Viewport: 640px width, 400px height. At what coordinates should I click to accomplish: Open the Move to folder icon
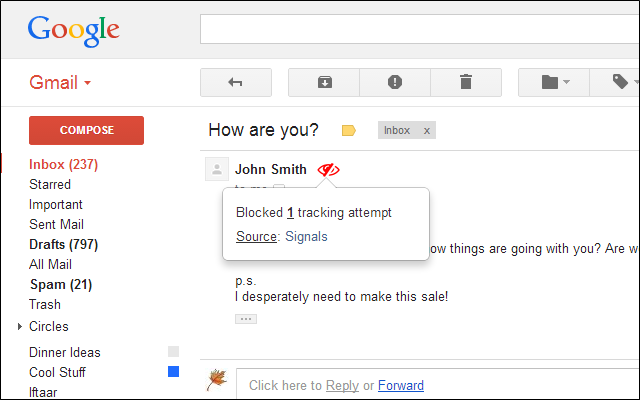(x=554, y=82)
